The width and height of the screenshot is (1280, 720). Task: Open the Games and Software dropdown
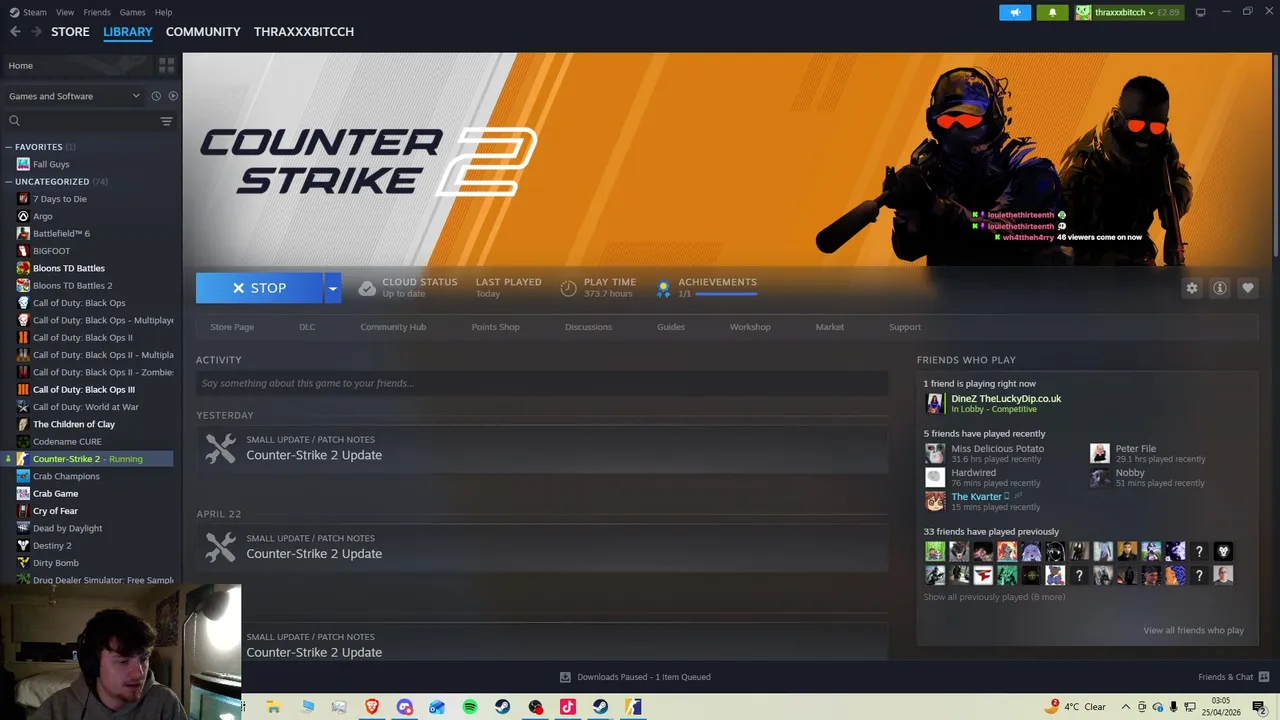(x=74, y=96)
